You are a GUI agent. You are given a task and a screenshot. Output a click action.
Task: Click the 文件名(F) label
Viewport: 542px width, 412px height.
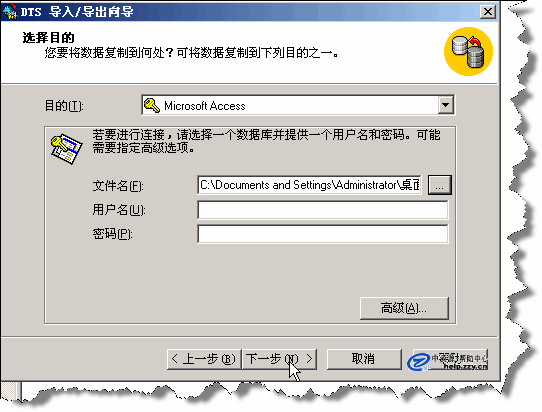(118, 186)
